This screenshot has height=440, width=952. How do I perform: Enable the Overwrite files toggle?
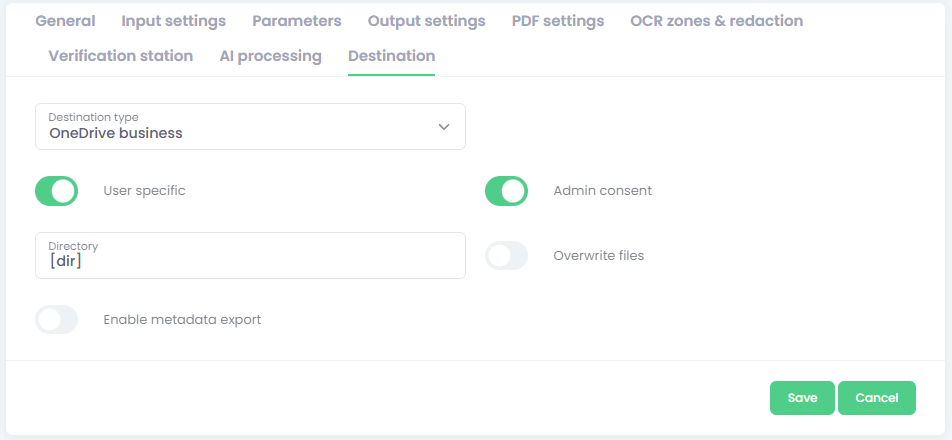tap(507, 256)
